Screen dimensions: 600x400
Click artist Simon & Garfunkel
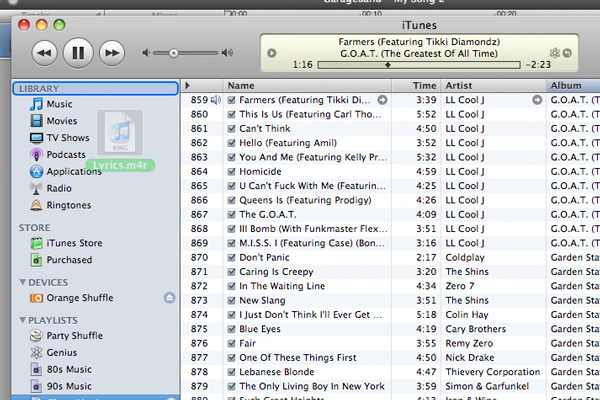pos(487,386)
